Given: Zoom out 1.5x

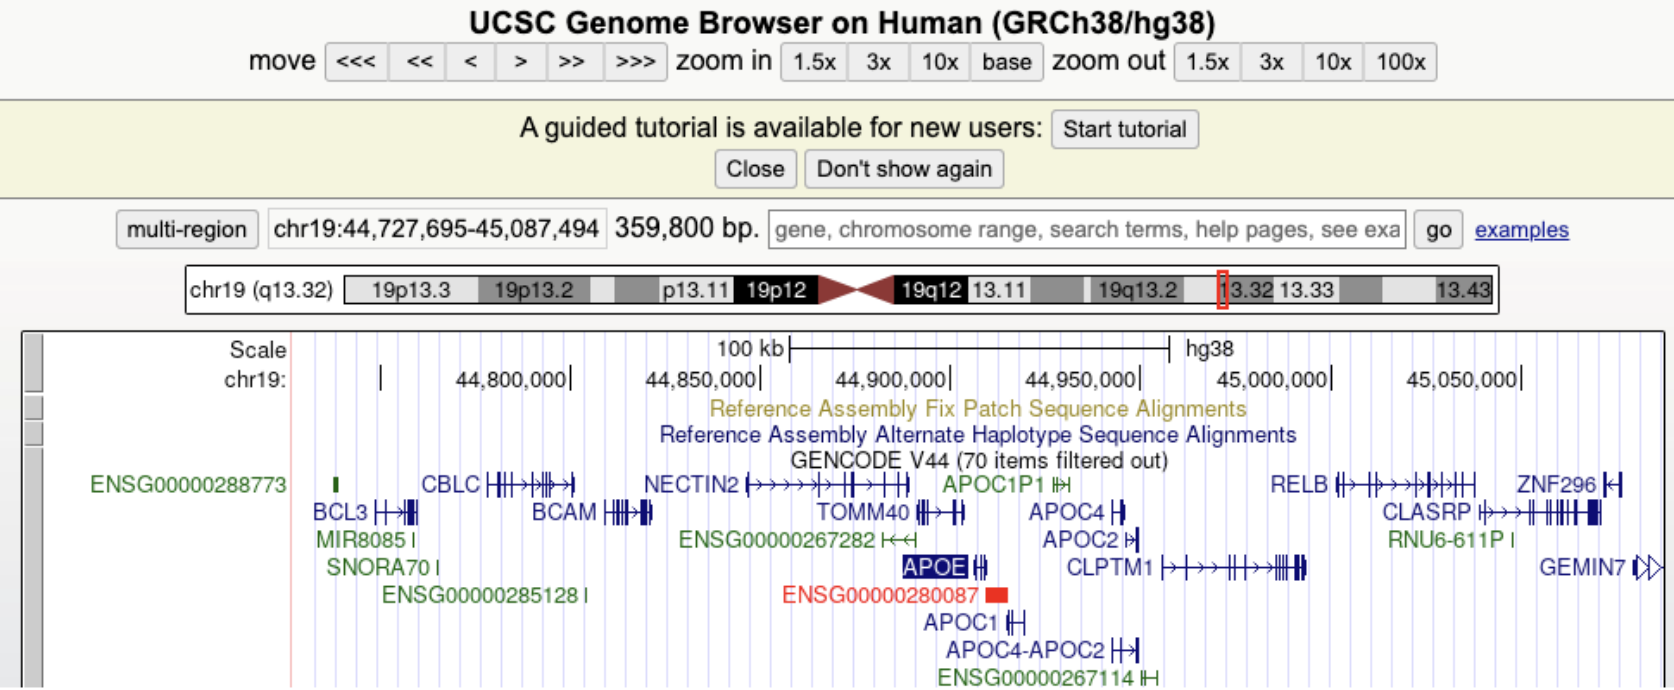Looking at the screenshot, I should 1207,62.
